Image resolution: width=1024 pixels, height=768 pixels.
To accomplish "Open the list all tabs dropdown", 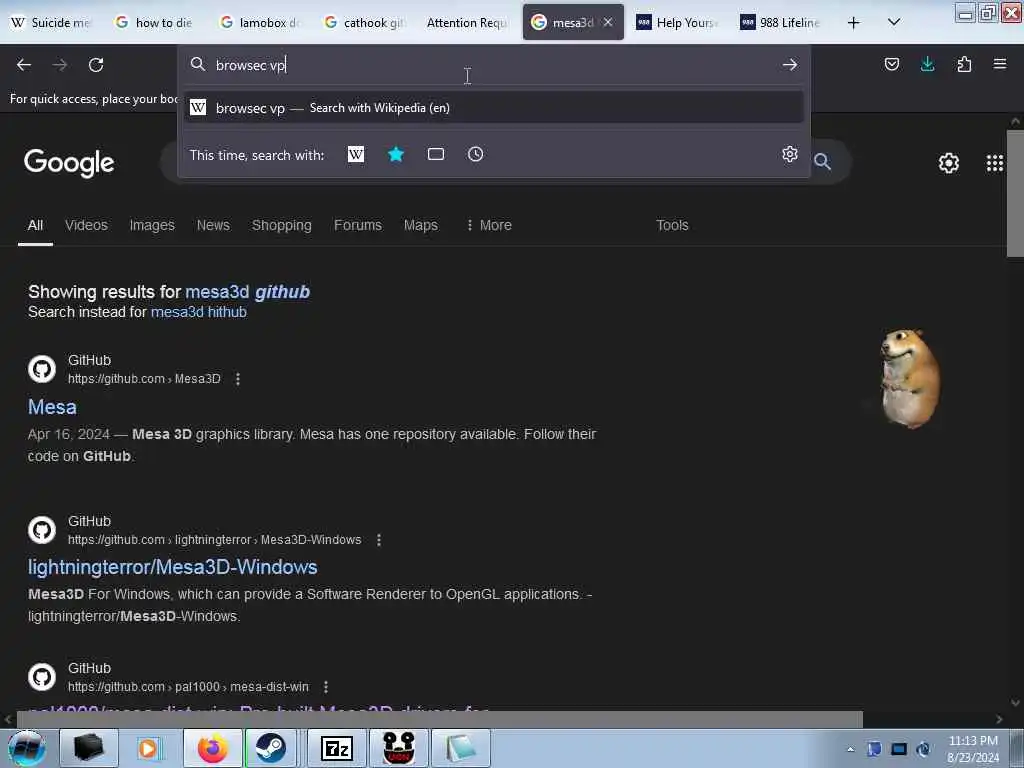I will tap(894, 23).
